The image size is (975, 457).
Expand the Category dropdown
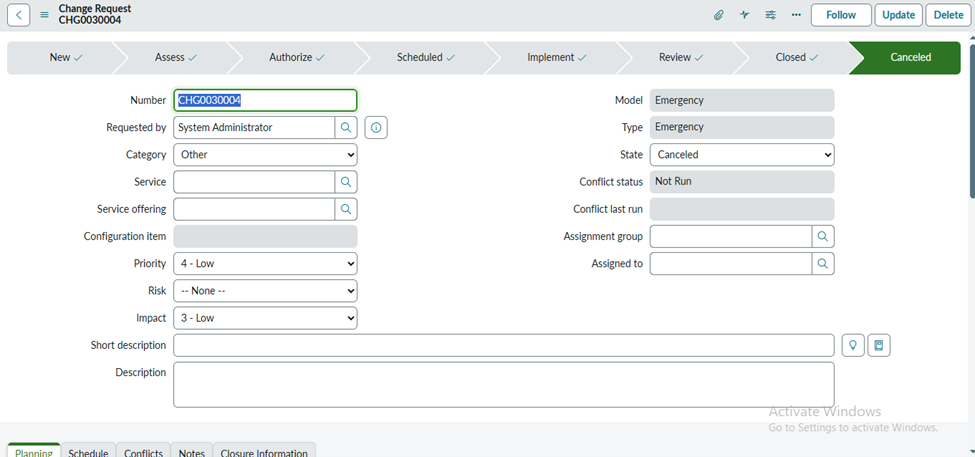click(265, 155)
